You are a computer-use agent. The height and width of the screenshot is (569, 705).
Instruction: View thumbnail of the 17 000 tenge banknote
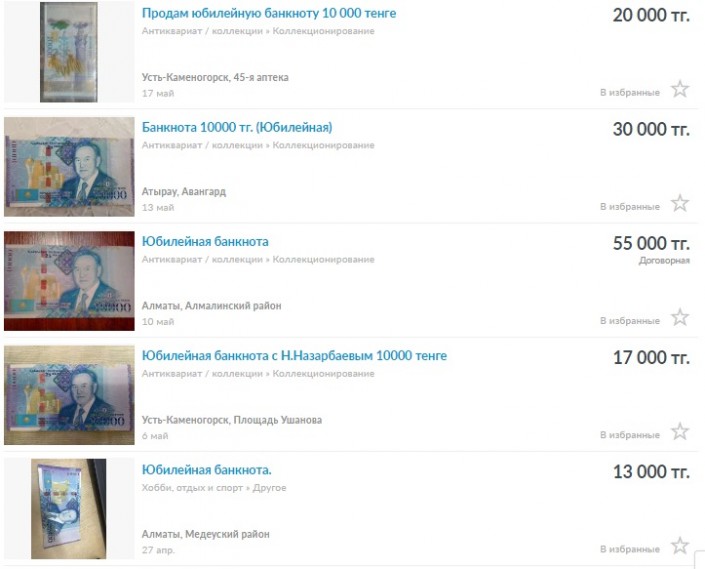(69, 395)
